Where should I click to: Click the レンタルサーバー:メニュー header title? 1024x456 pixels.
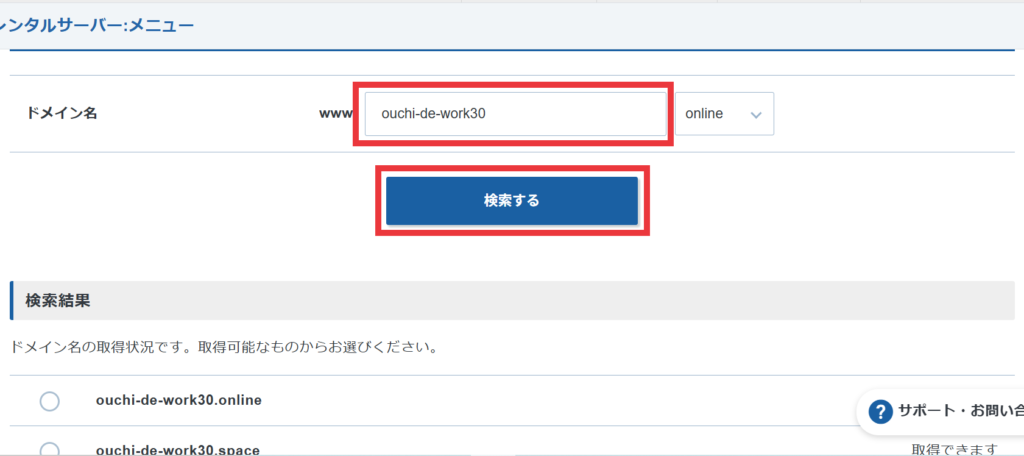click(x=97, y=26)
